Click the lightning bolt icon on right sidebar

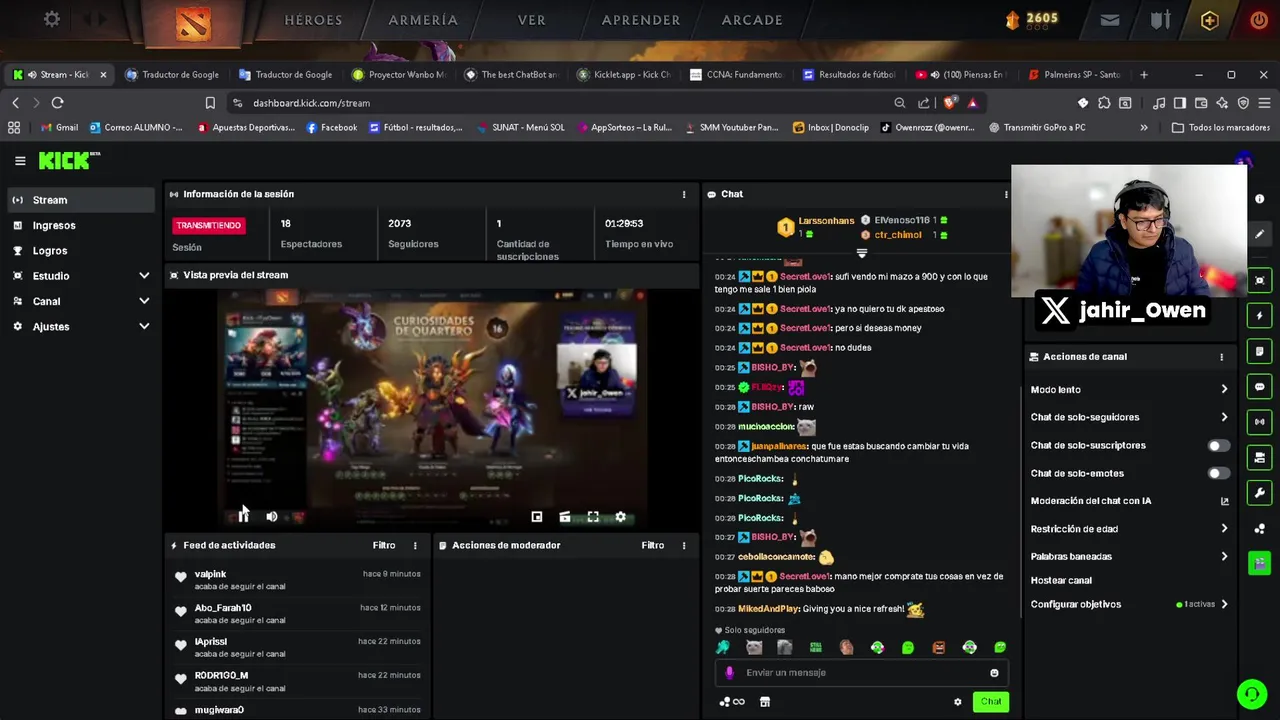pyautogui.click(x=1260, y=316)
